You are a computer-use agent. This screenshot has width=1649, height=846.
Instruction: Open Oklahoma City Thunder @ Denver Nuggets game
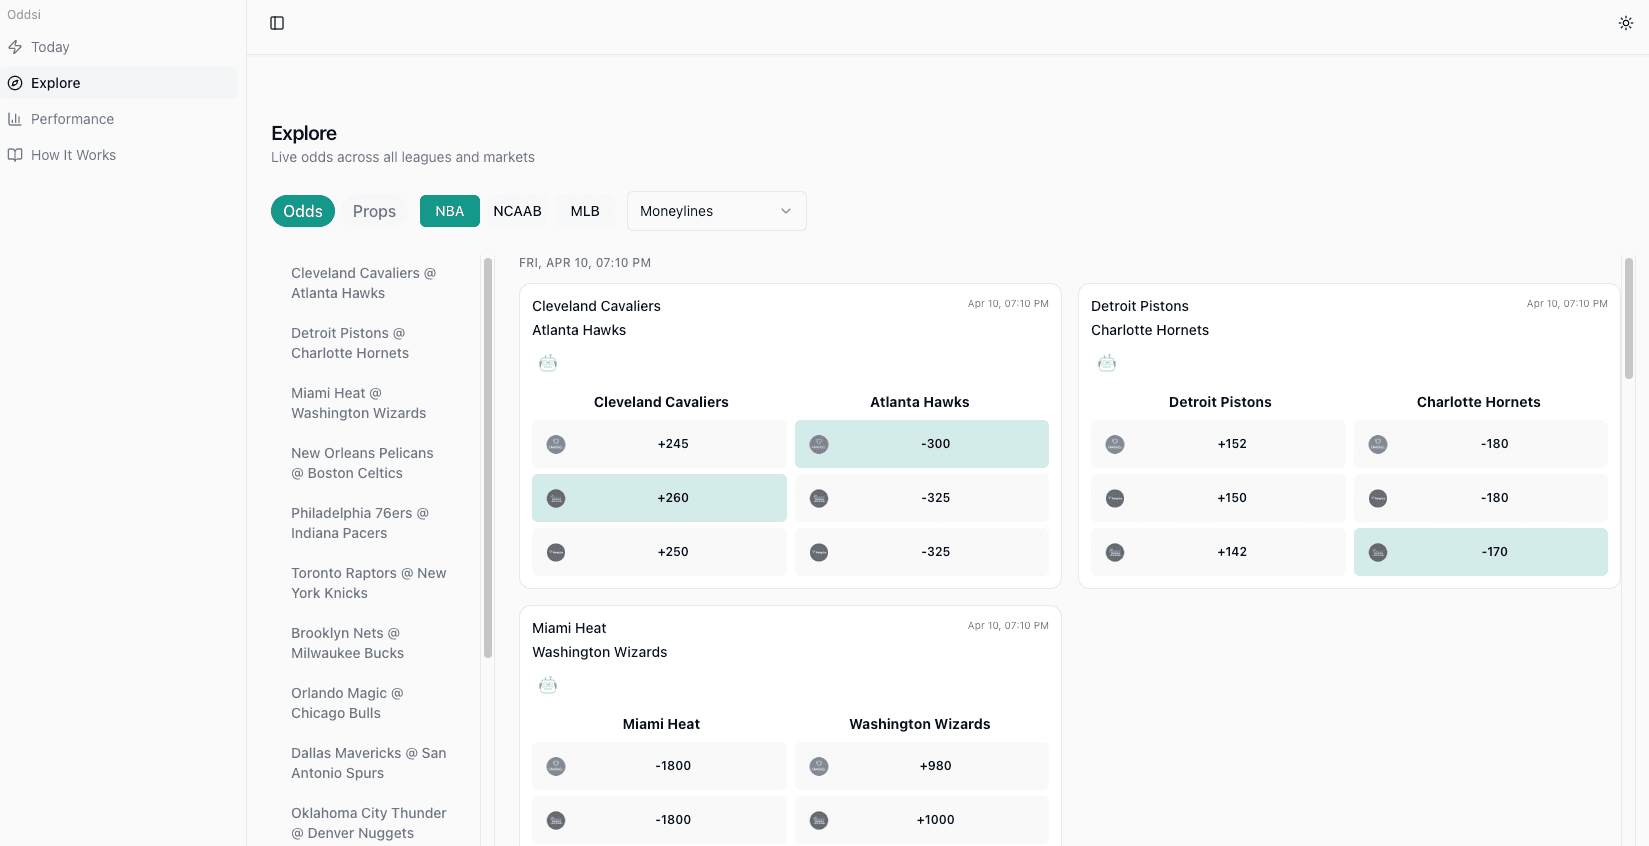(x=368, y=823)
